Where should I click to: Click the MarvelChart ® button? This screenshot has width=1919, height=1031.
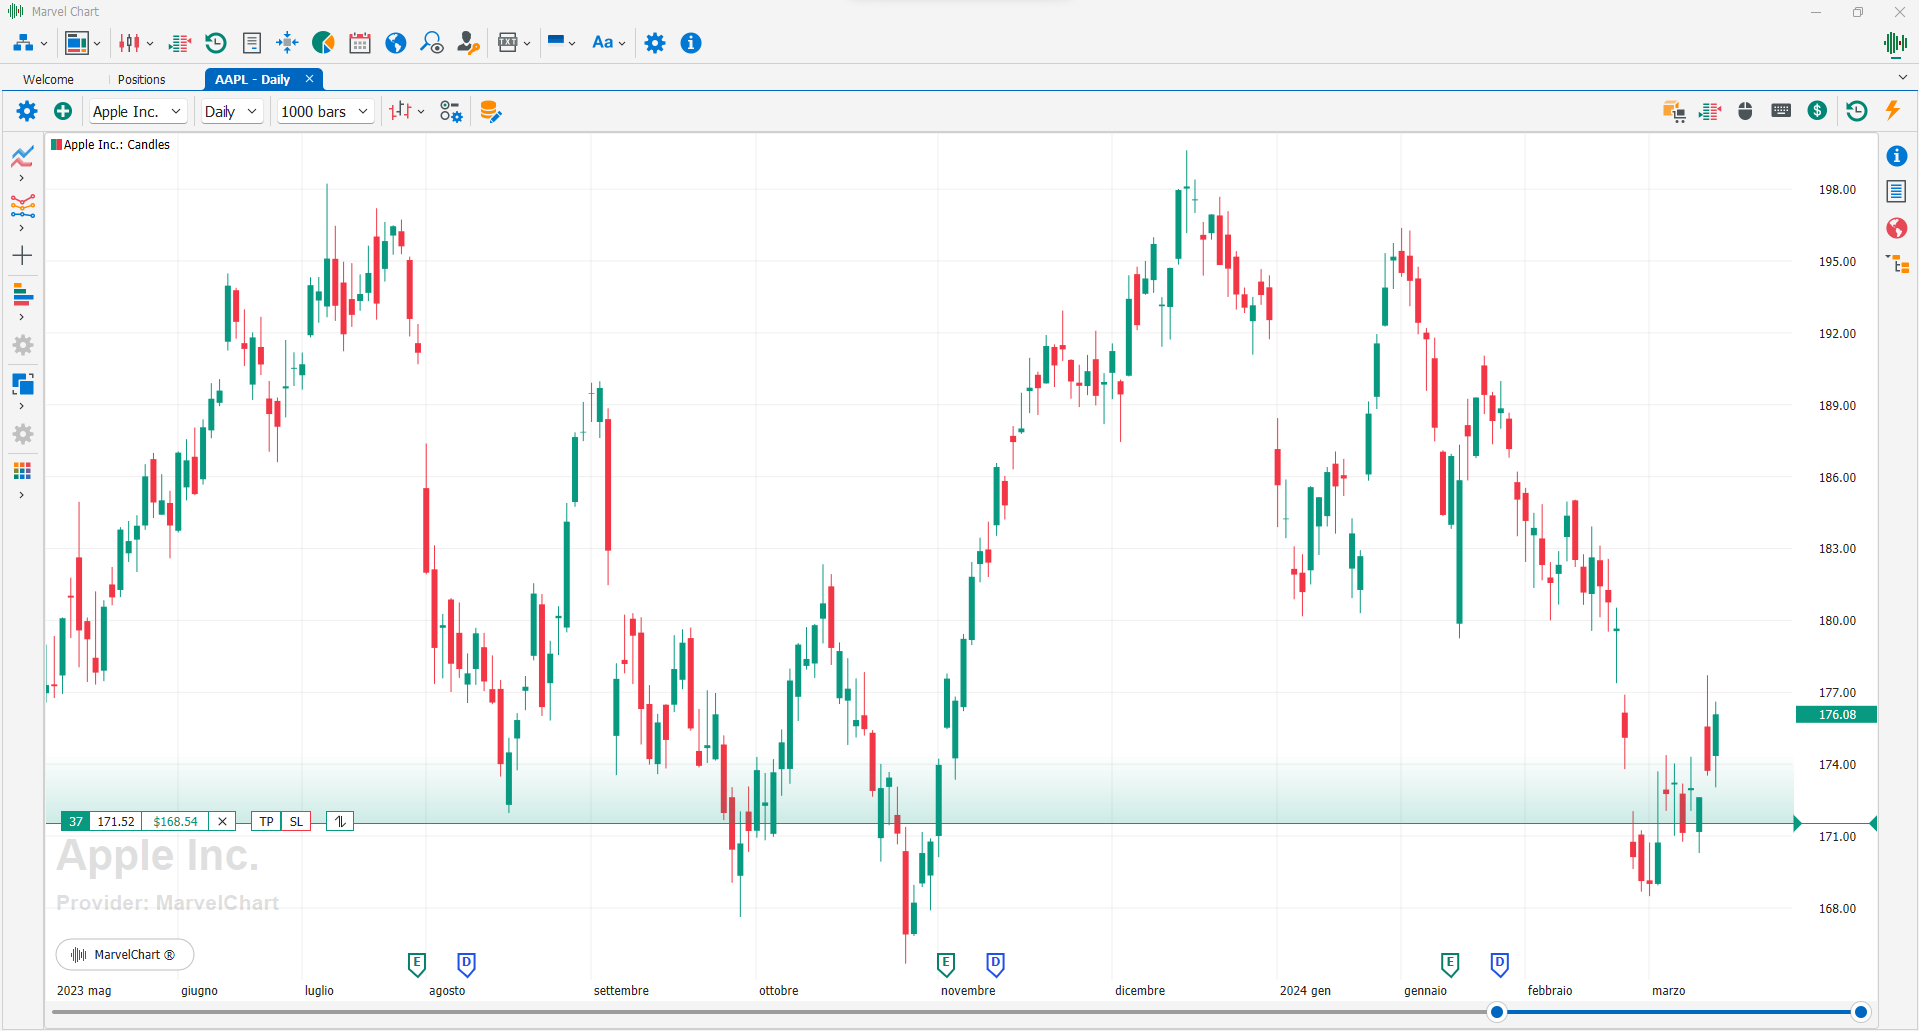point(124,955)
